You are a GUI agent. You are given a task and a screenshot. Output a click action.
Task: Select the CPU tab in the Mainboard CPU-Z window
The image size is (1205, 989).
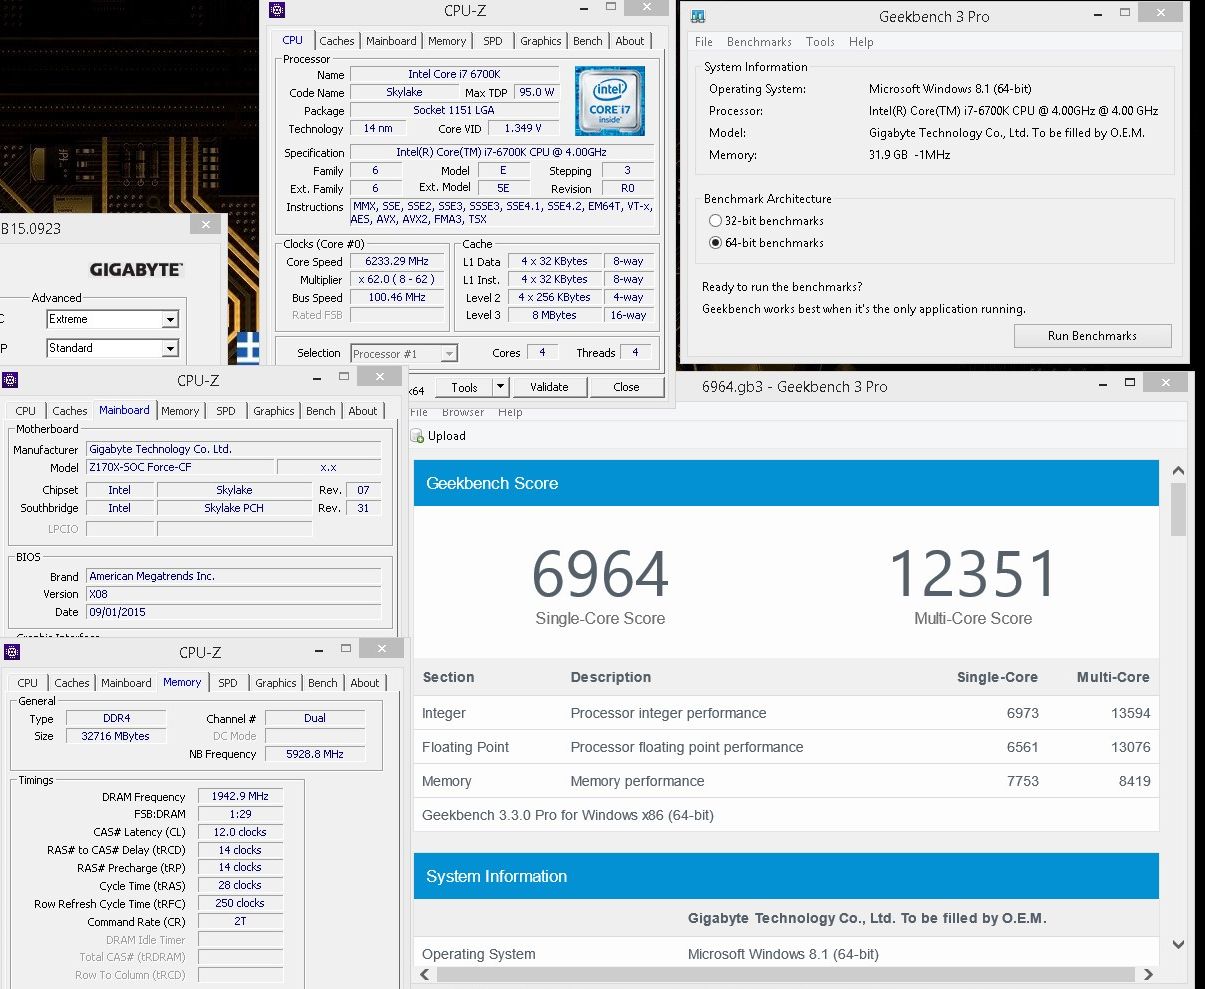tap(26, 411)
